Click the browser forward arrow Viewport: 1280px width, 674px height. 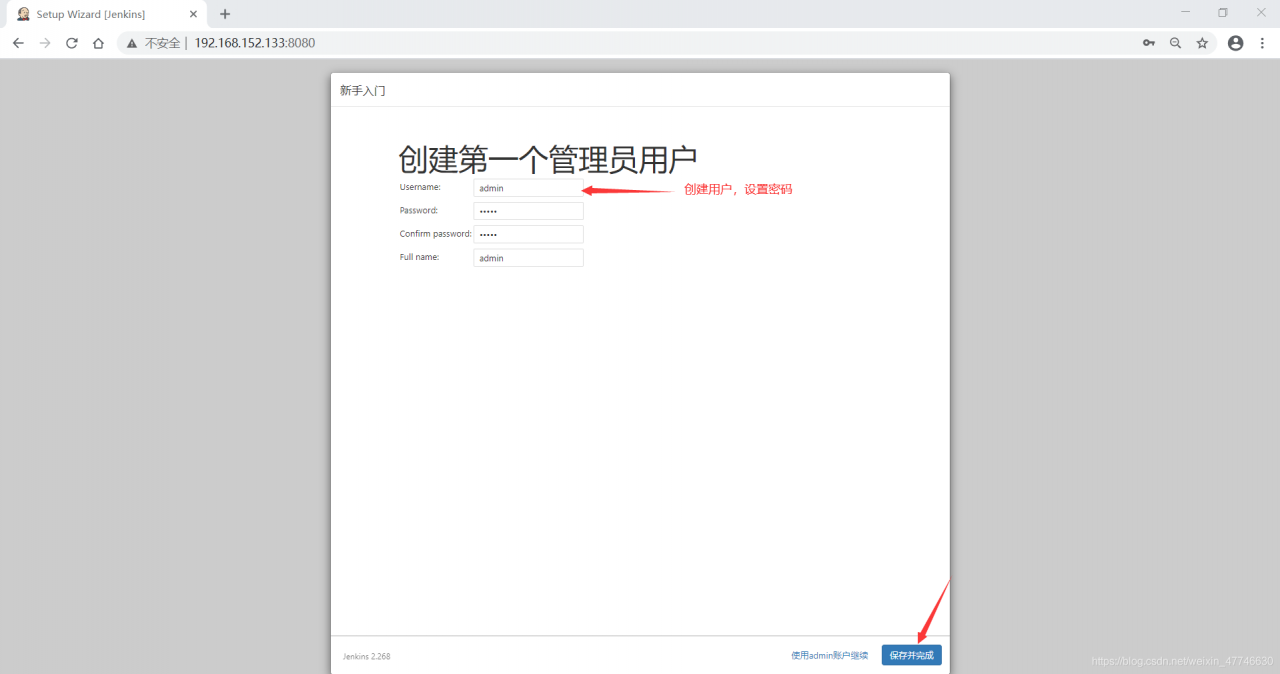(x=44, y=43)
